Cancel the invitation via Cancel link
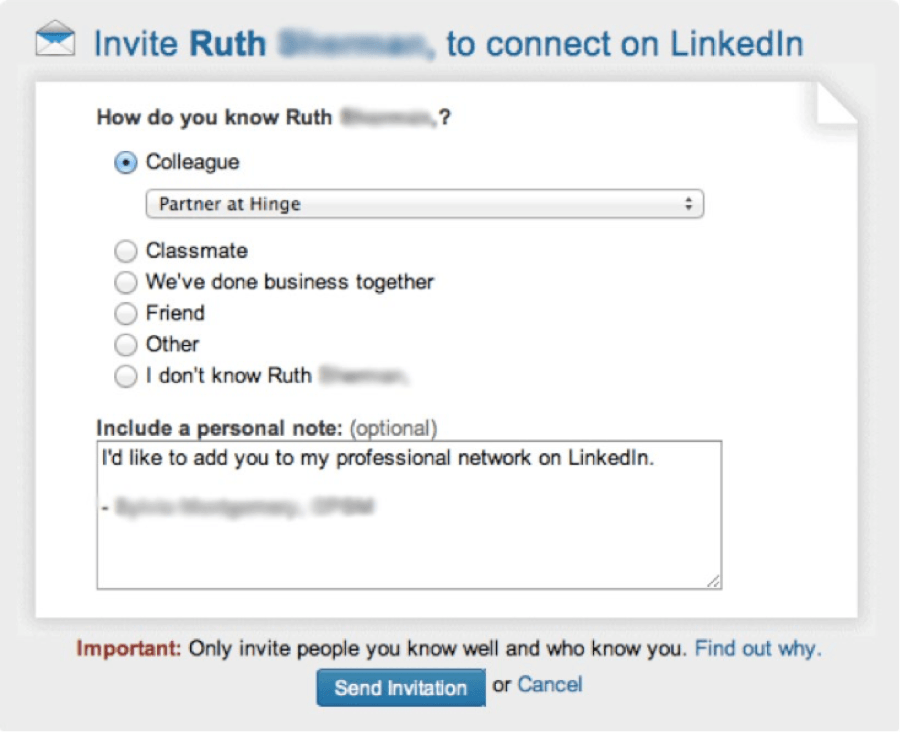The image size is (900, 732). click(550, 684)
